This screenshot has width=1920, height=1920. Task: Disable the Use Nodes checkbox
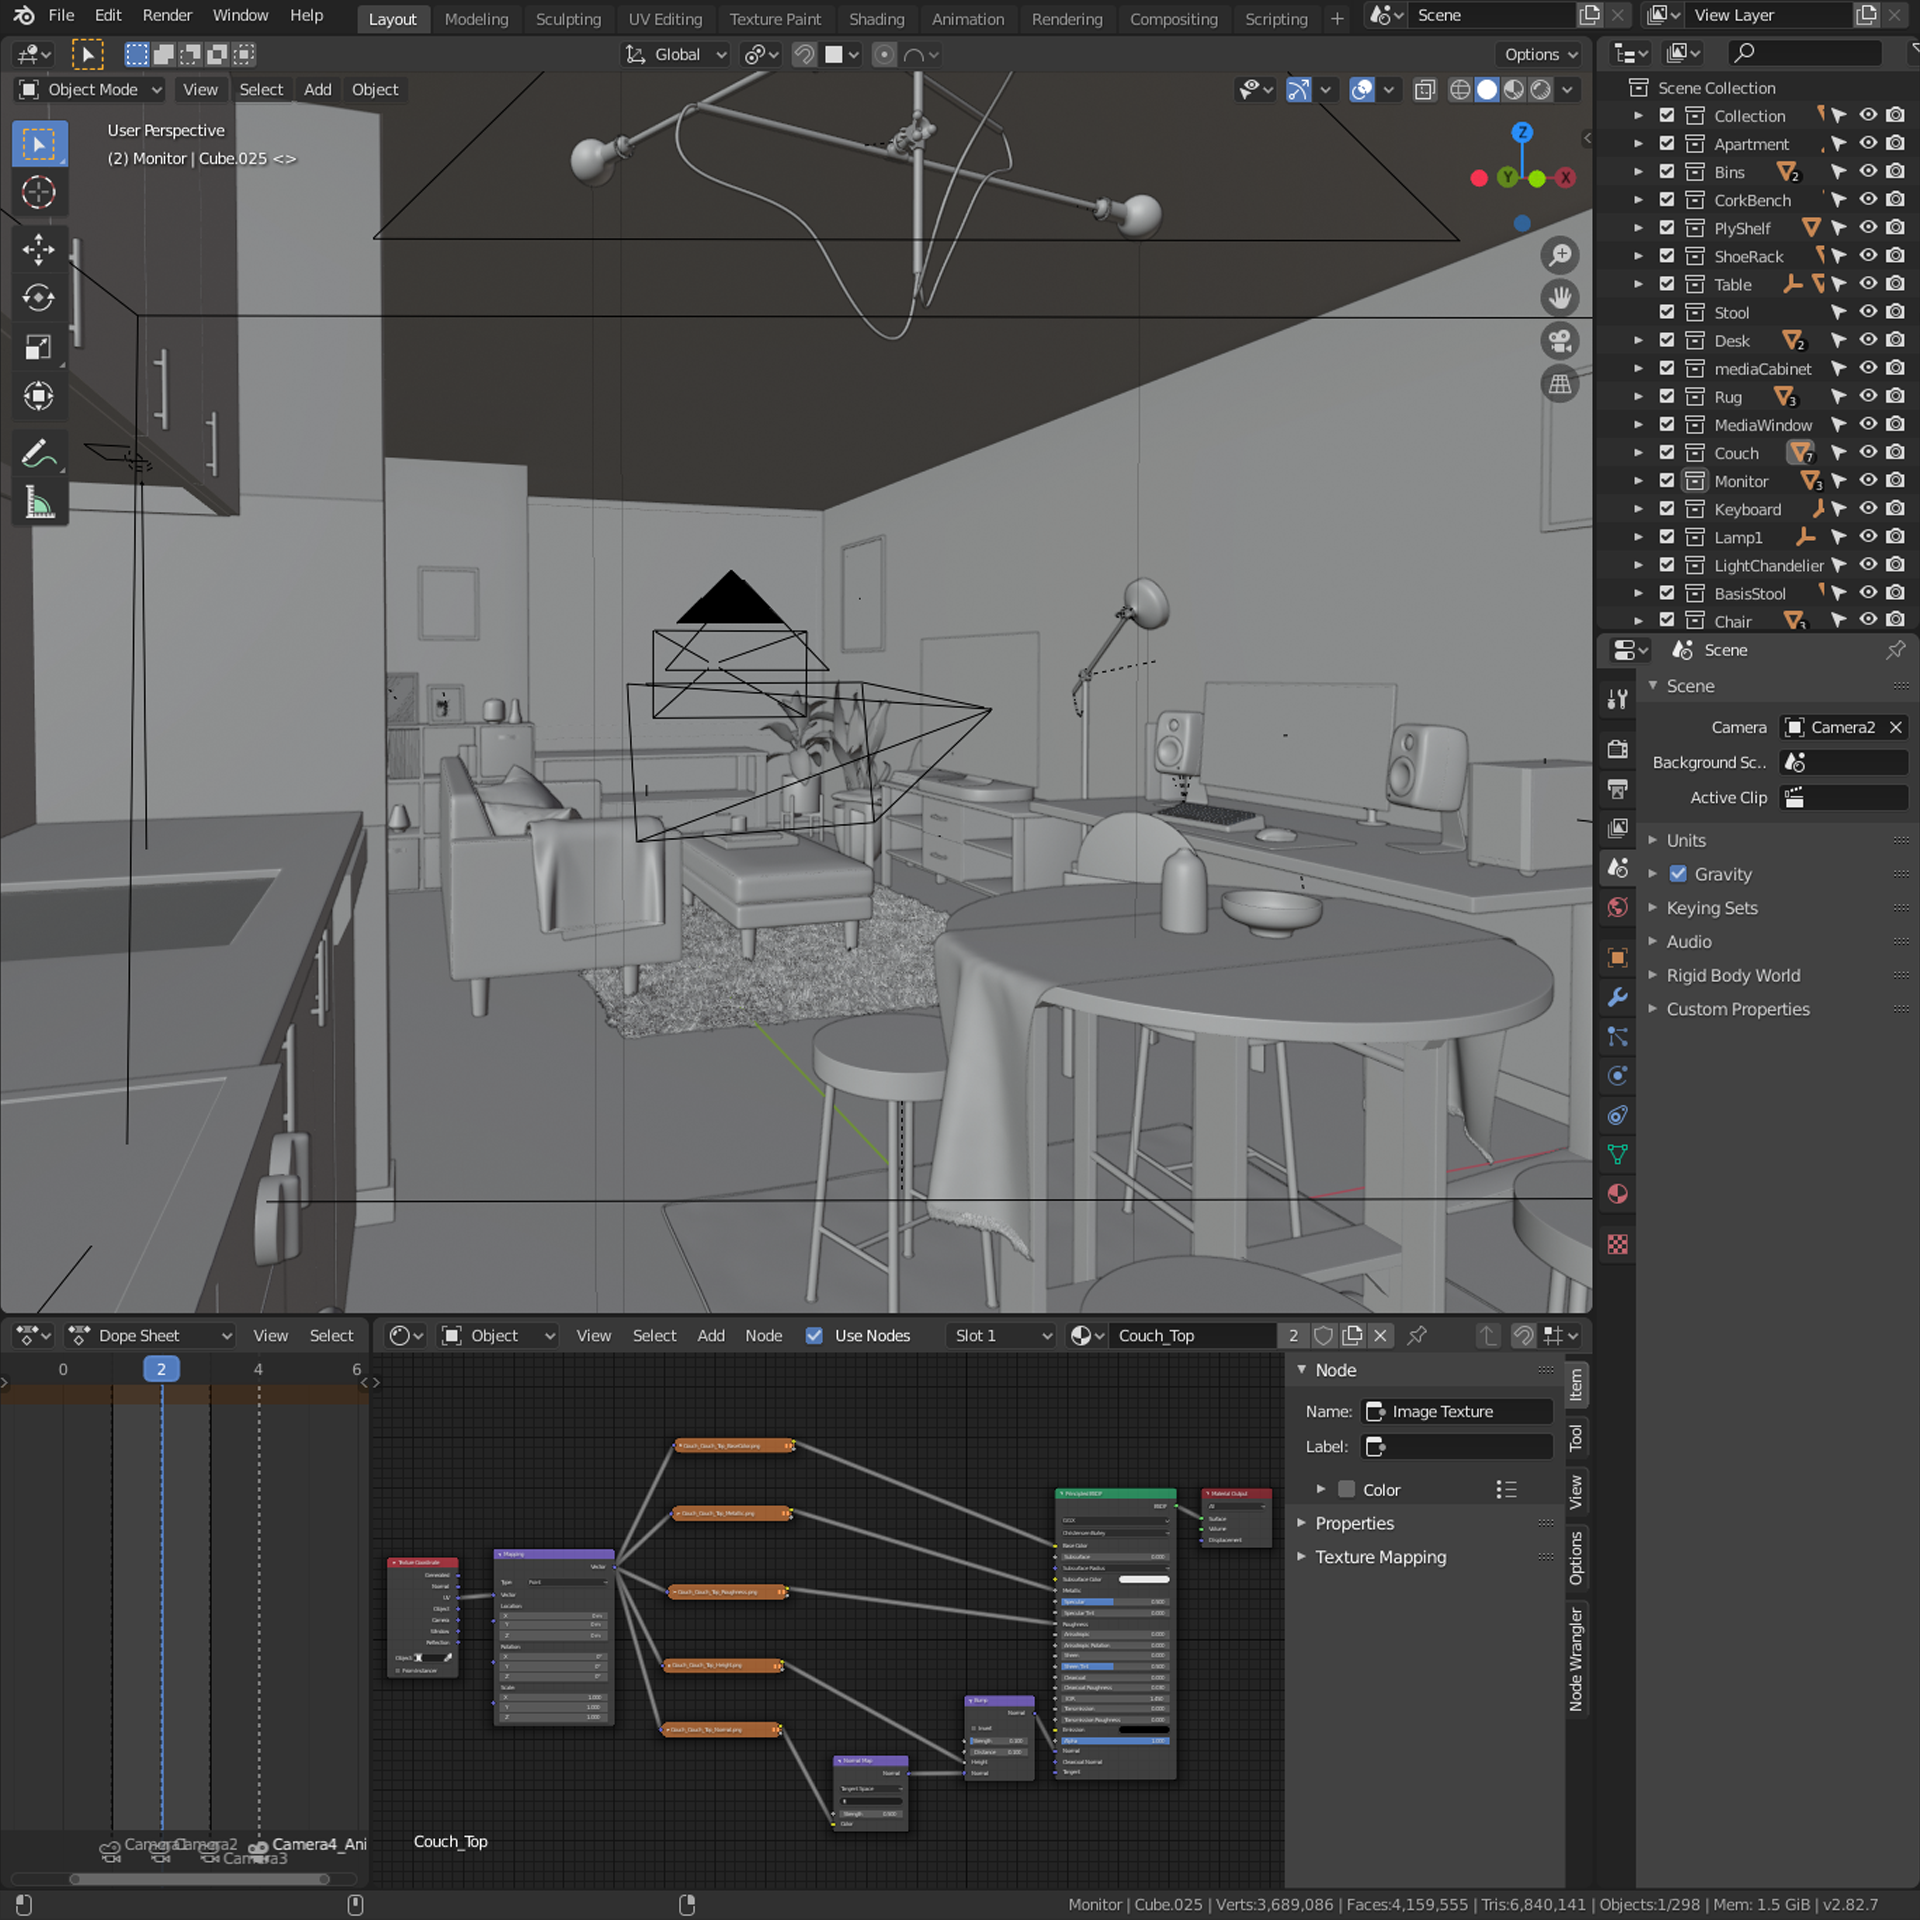[x=814, y=1335]
